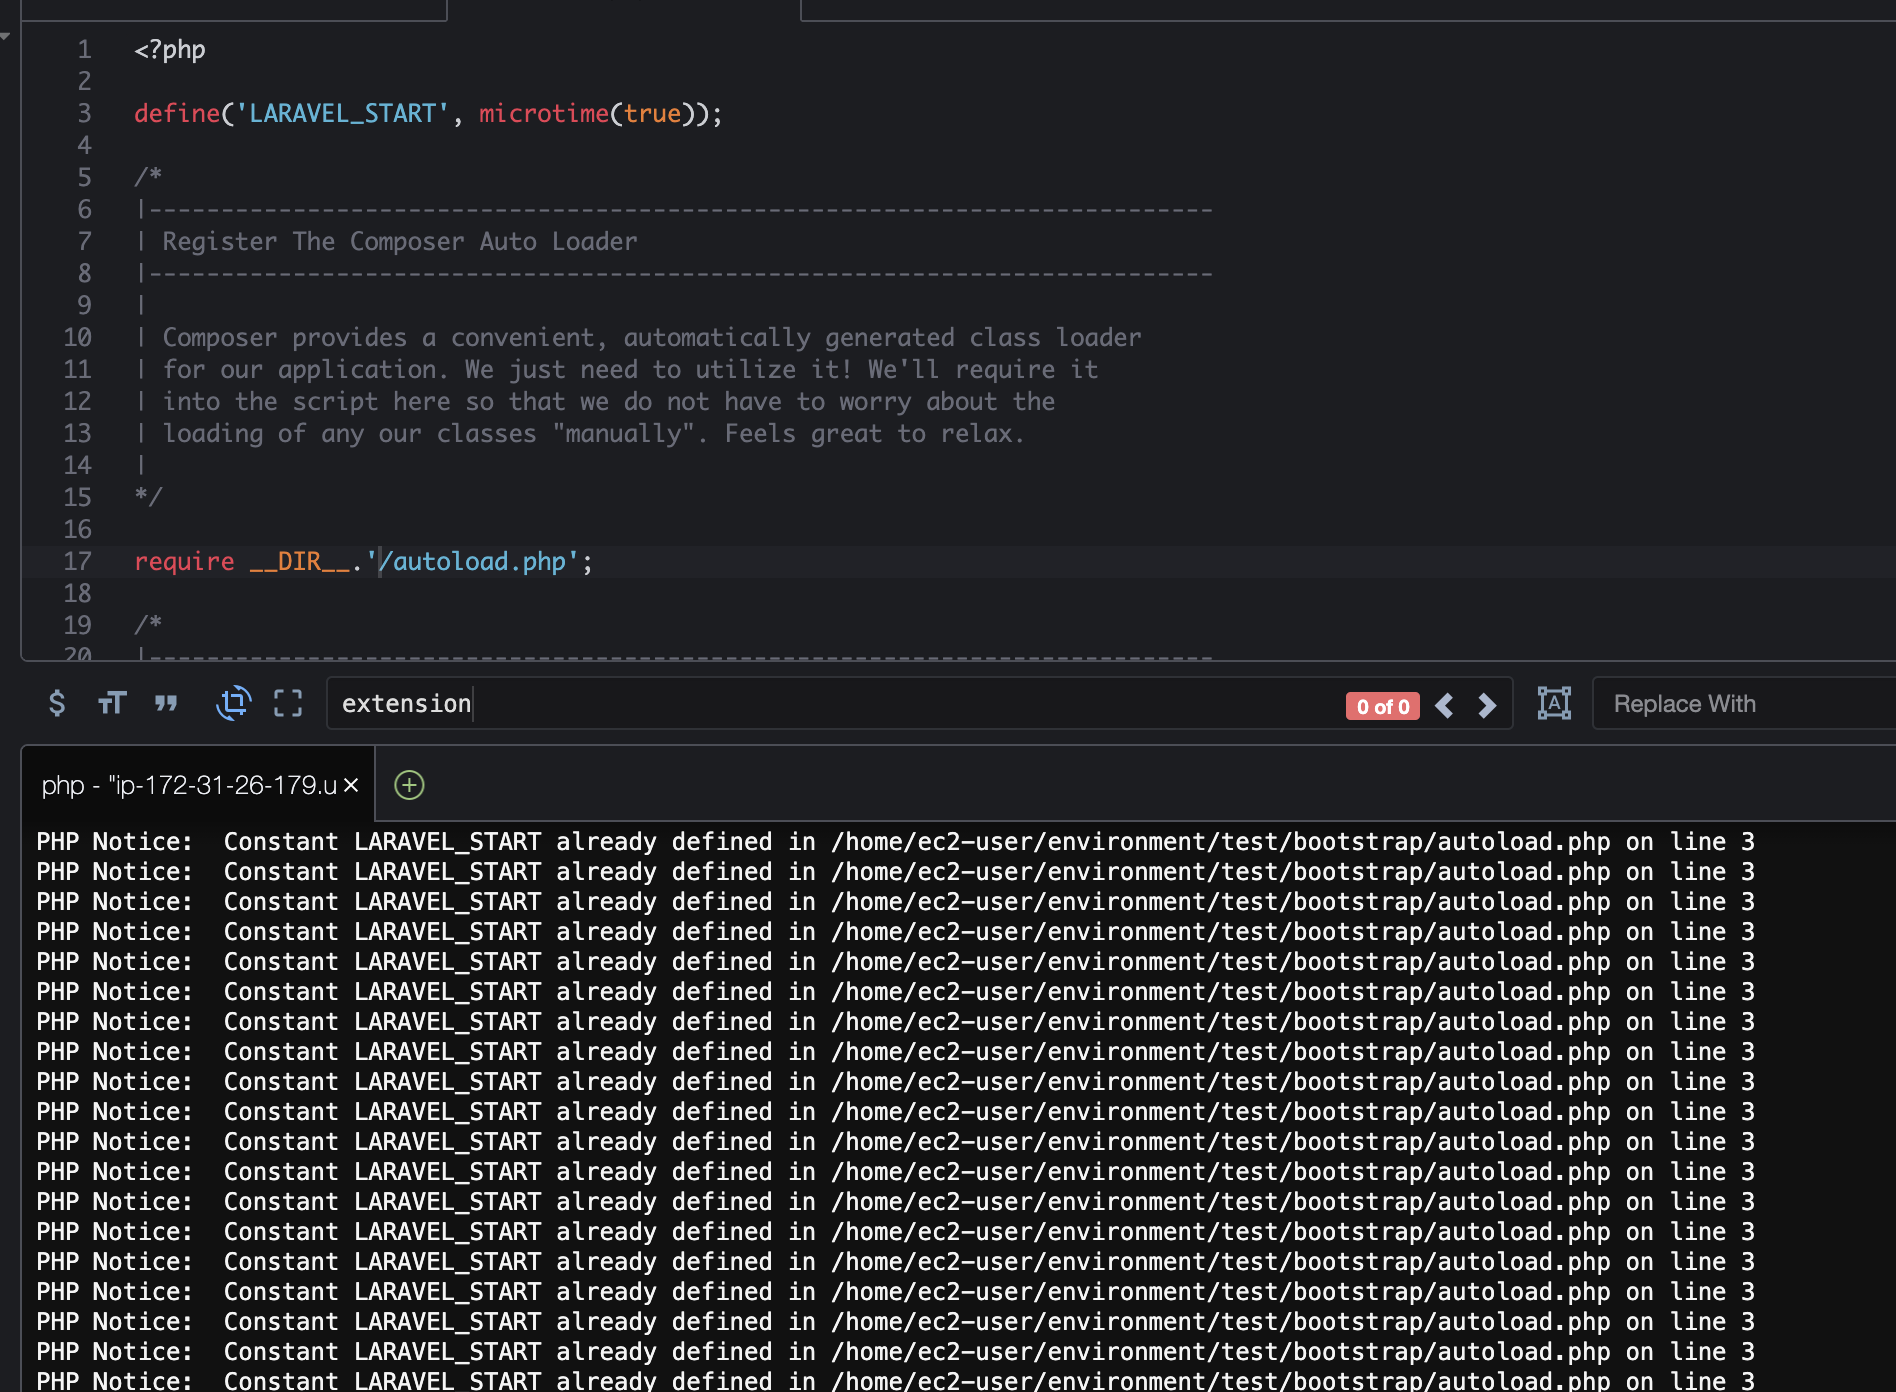Click line number 3 in gutter
This screenshot has width=1896, height=1392.
(x=84, y=113)
